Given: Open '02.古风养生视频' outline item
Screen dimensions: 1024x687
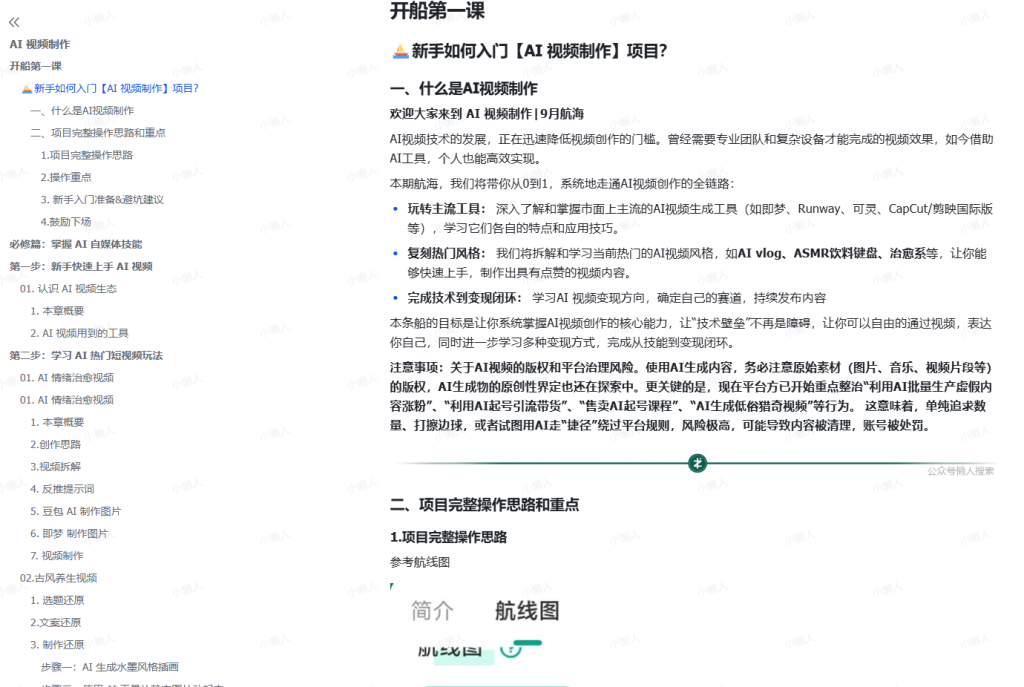Looking at the screenshot, I should point(58,578).
